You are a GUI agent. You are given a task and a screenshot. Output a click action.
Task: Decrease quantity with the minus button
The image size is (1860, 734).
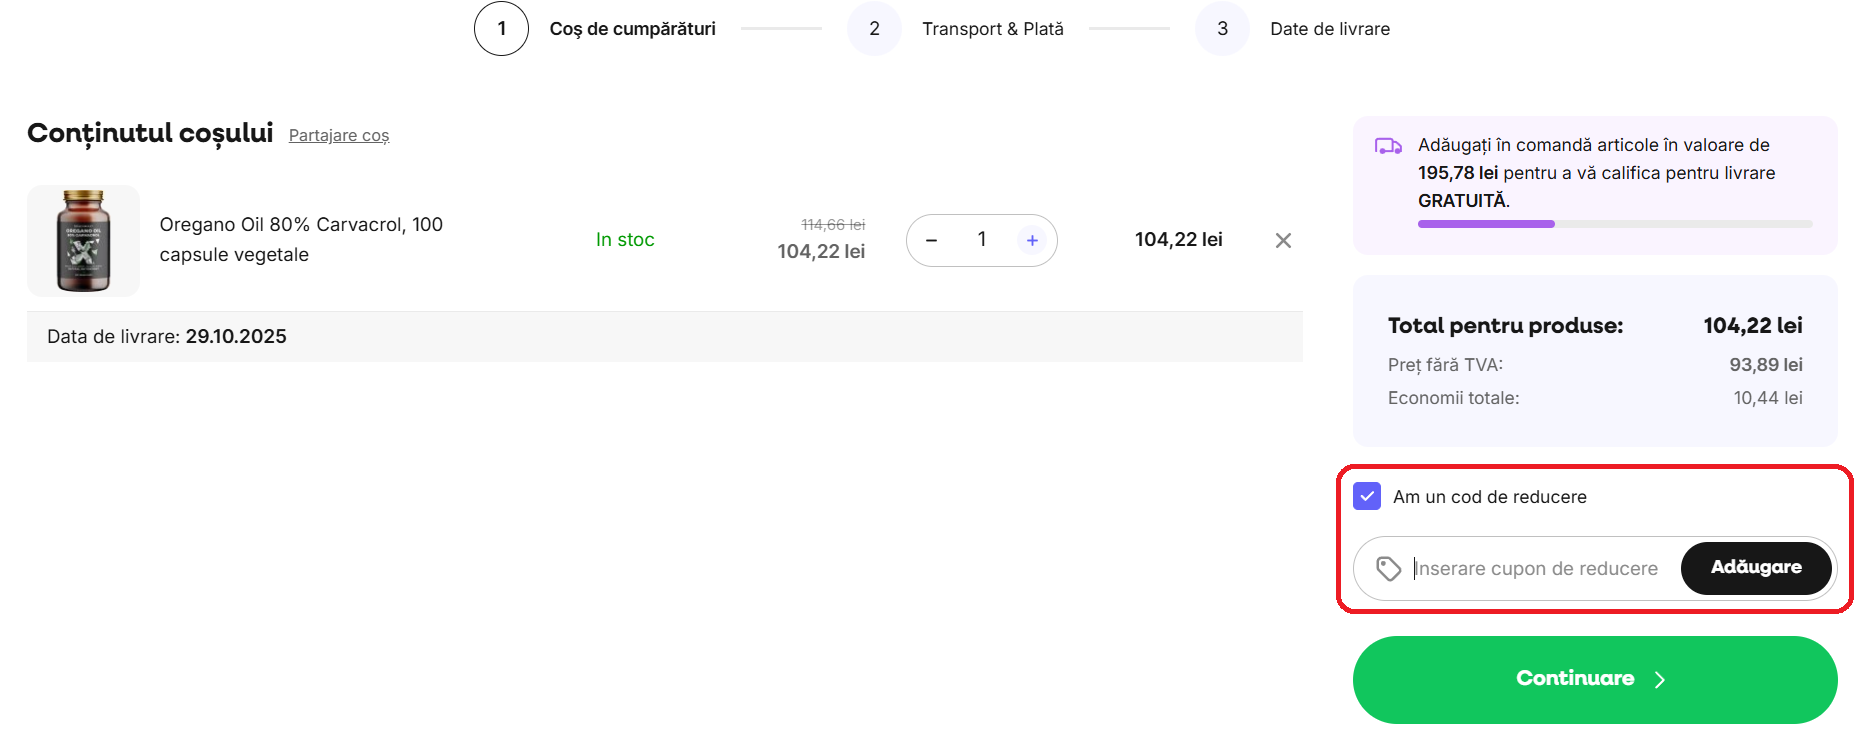932,240
